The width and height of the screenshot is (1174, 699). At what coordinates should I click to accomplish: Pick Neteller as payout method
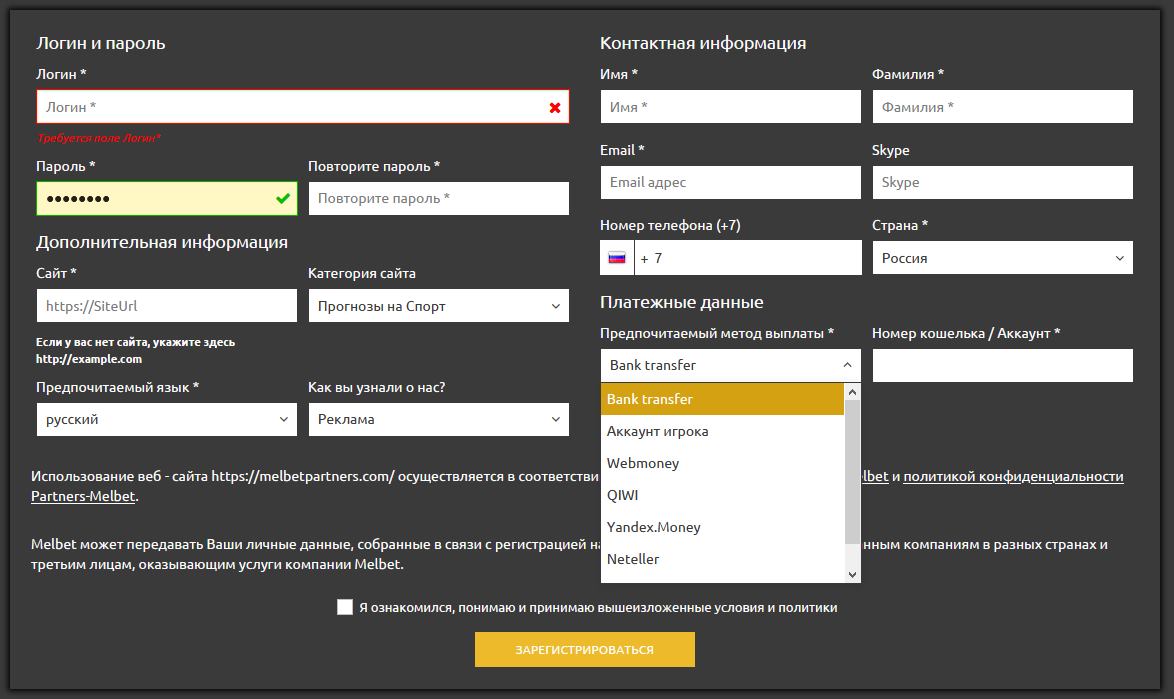(633, 559)
